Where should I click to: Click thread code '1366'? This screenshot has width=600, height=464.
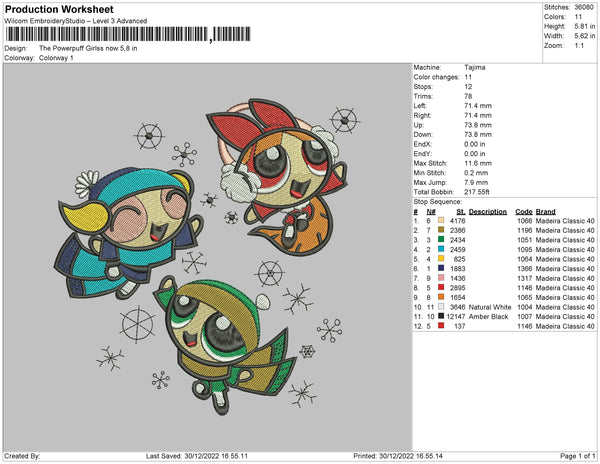coord(525,269)
